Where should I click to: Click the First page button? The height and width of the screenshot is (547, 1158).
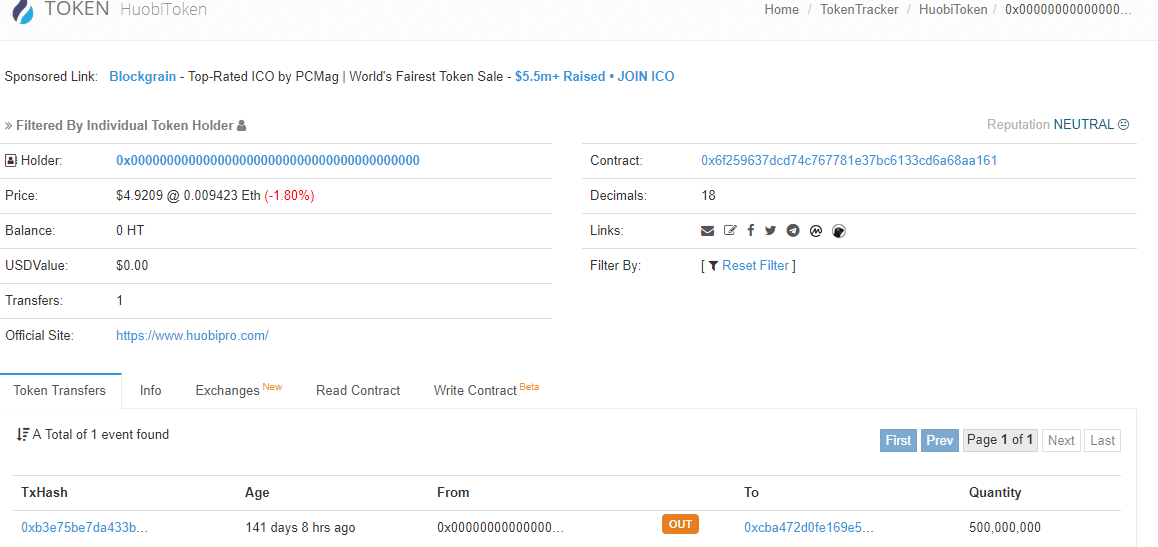pos(898,441)
